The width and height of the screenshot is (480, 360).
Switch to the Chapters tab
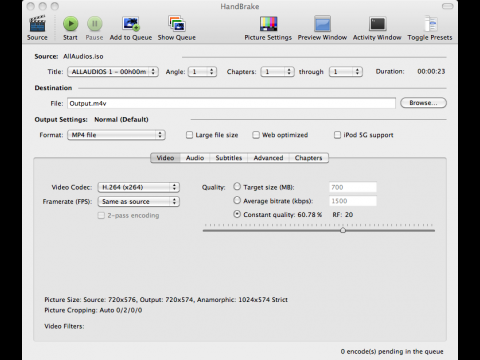pos(308,158)
